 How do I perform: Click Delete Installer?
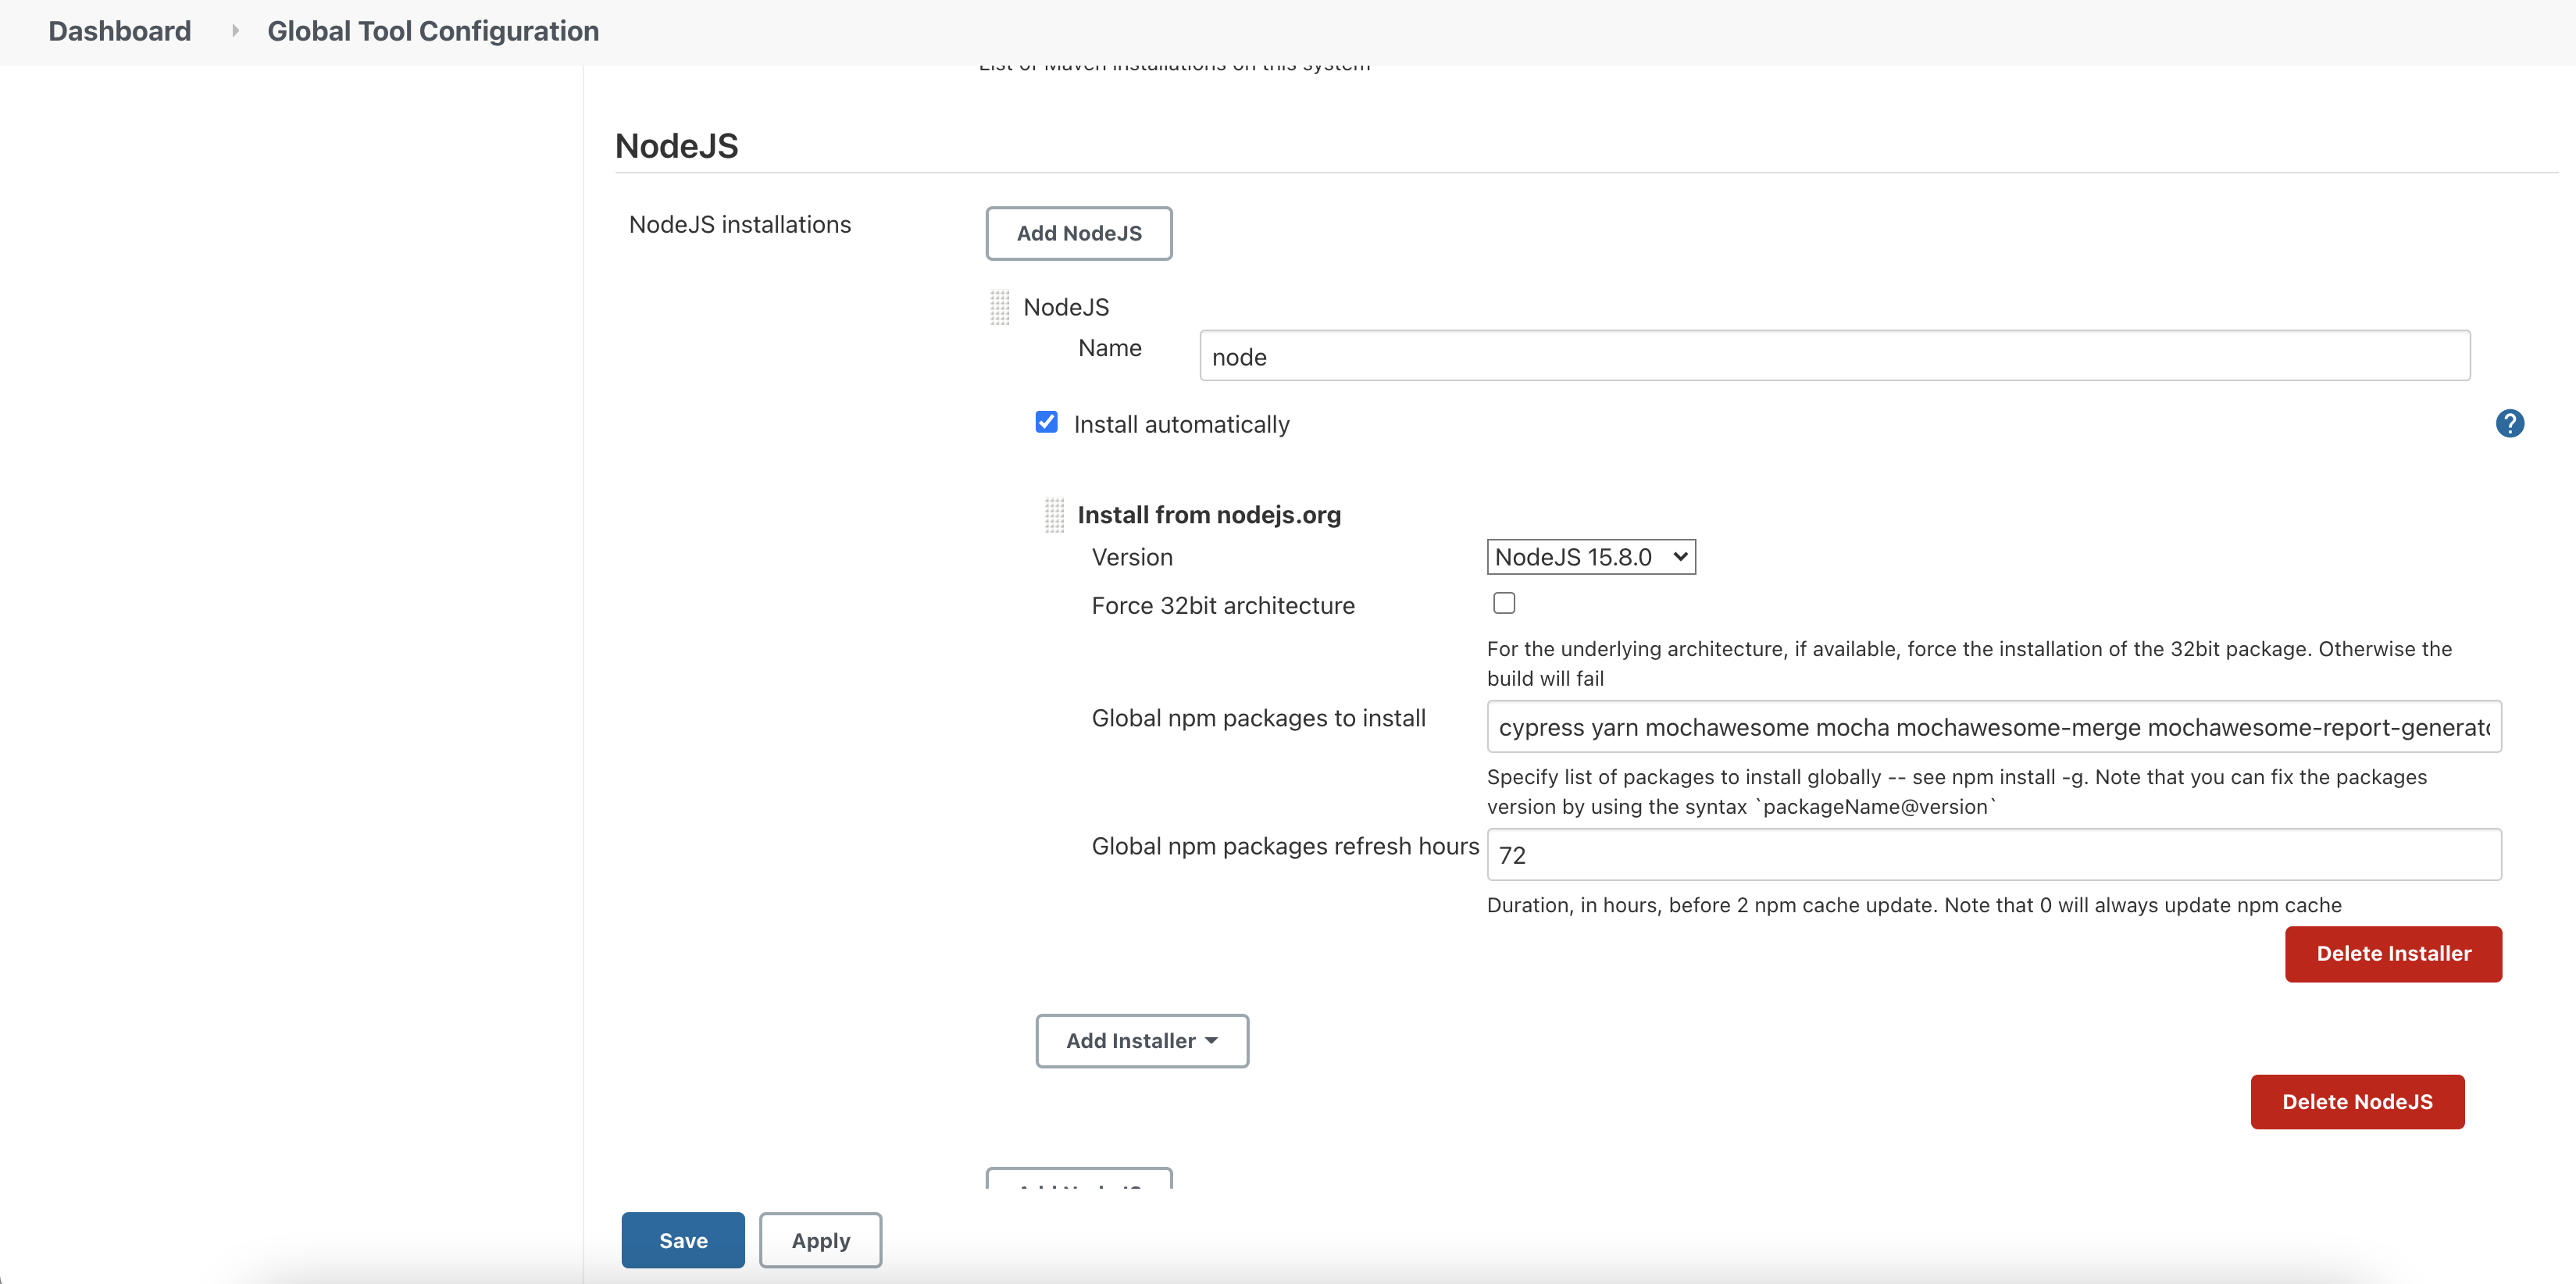click(x=2393, y=953)
